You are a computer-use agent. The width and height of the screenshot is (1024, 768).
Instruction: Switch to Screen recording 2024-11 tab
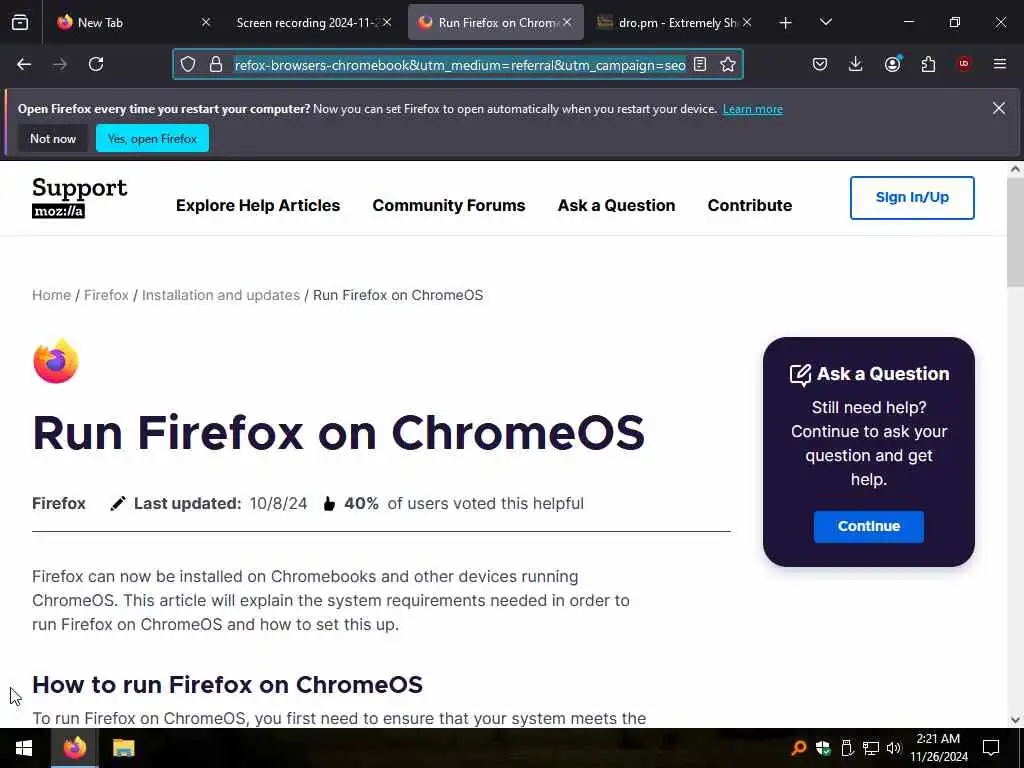click(314, 22)
